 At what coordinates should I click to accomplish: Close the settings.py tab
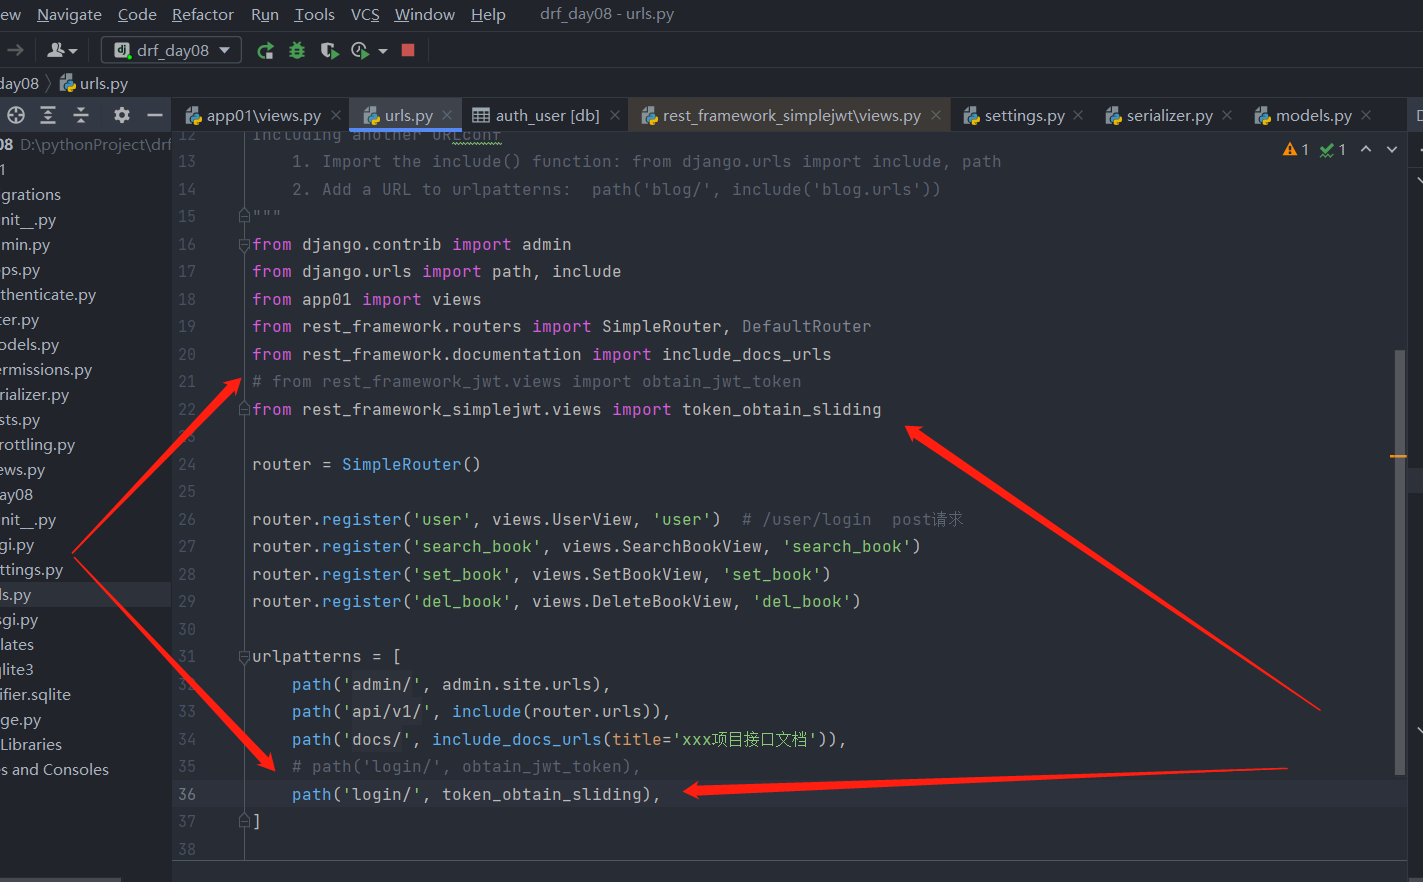[1078, 115]
